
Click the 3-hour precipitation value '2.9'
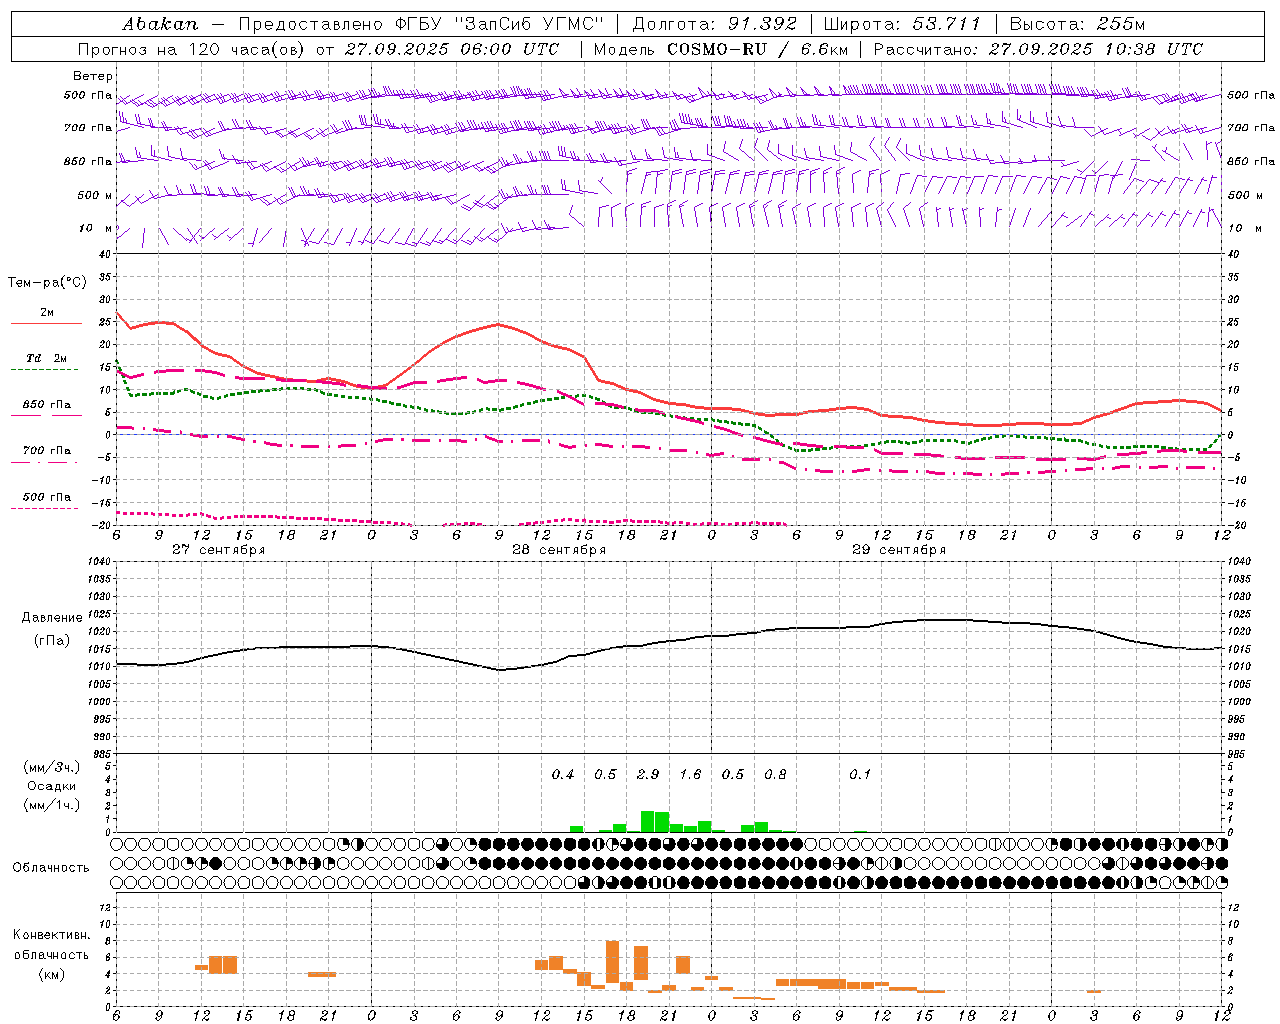[x=648, y=775]
